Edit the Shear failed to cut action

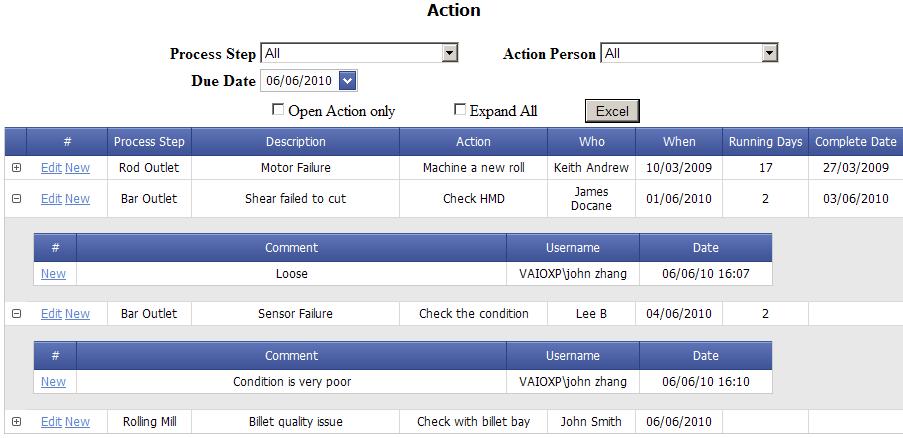[x=51, y=199]
